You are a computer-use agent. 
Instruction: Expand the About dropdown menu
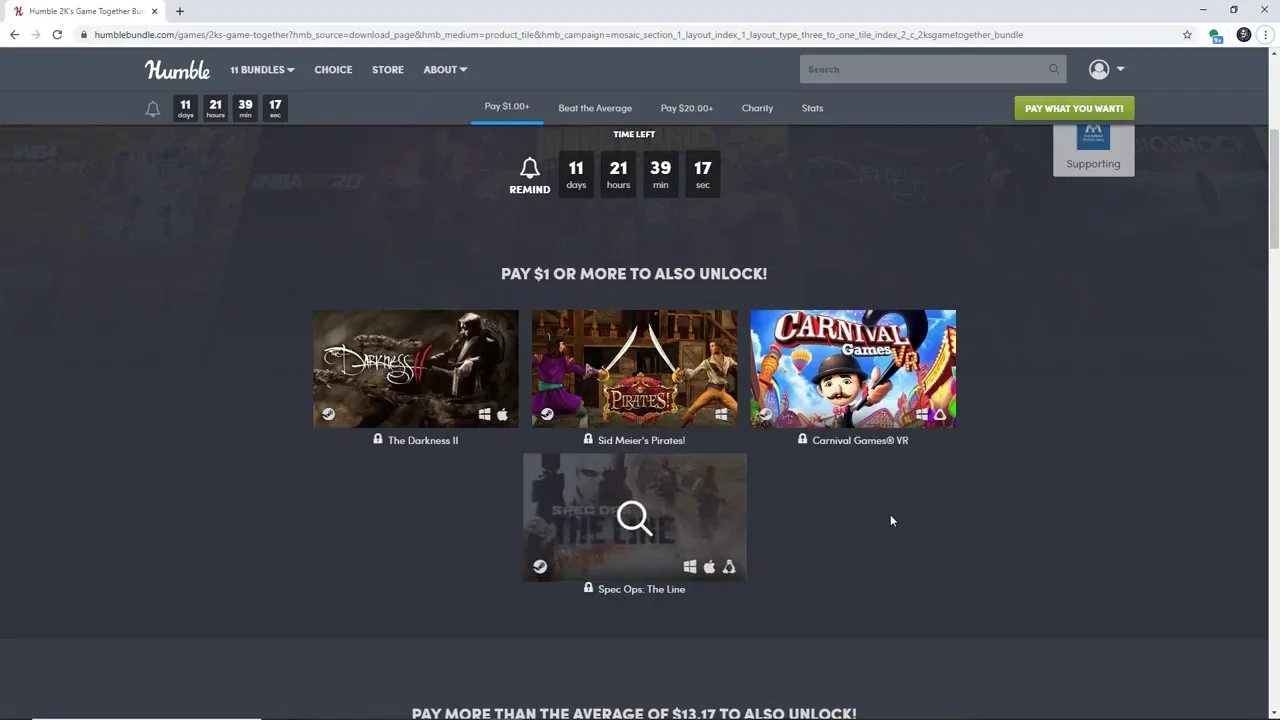[x=445, y=70]
